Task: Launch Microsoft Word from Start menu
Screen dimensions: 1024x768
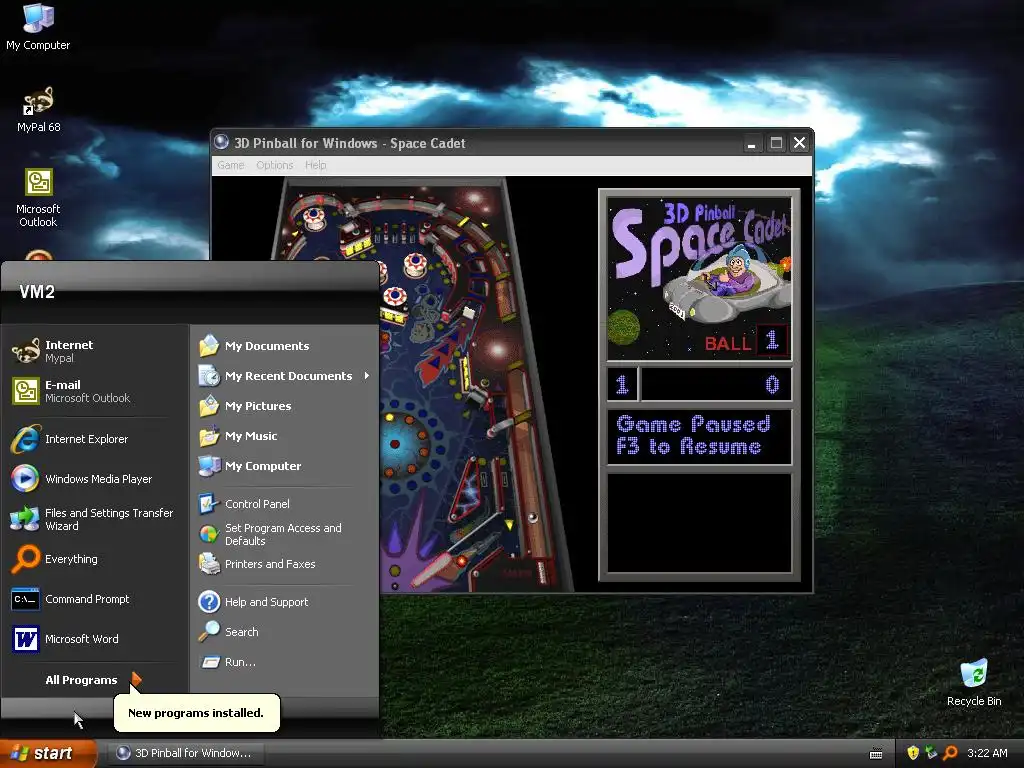Action: [95, 639]
